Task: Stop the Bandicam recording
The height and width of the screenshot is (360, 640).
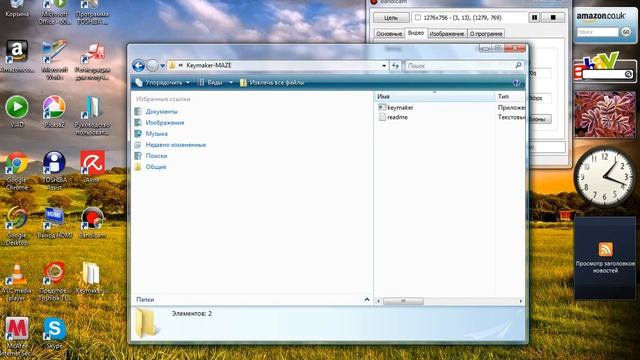Action: point(553,18)
